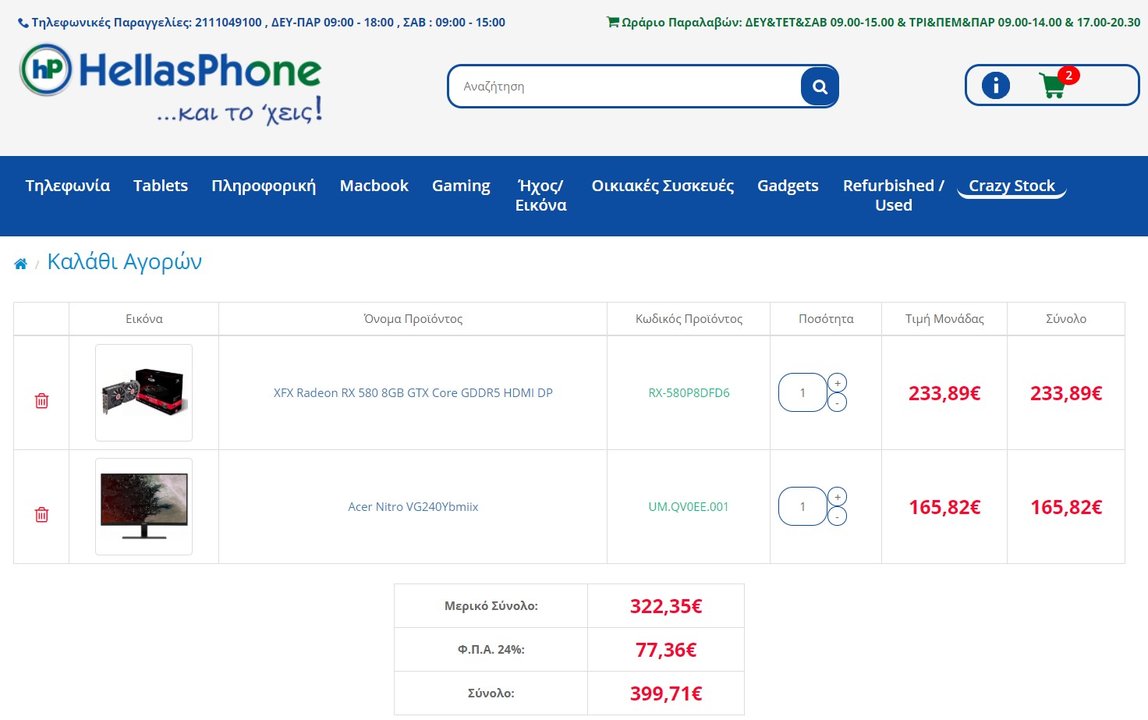Viewport: 1148px width, 720px height.
Task: Click the Όνομα Προϊόντος column header
Action: [x=413, y=319]
